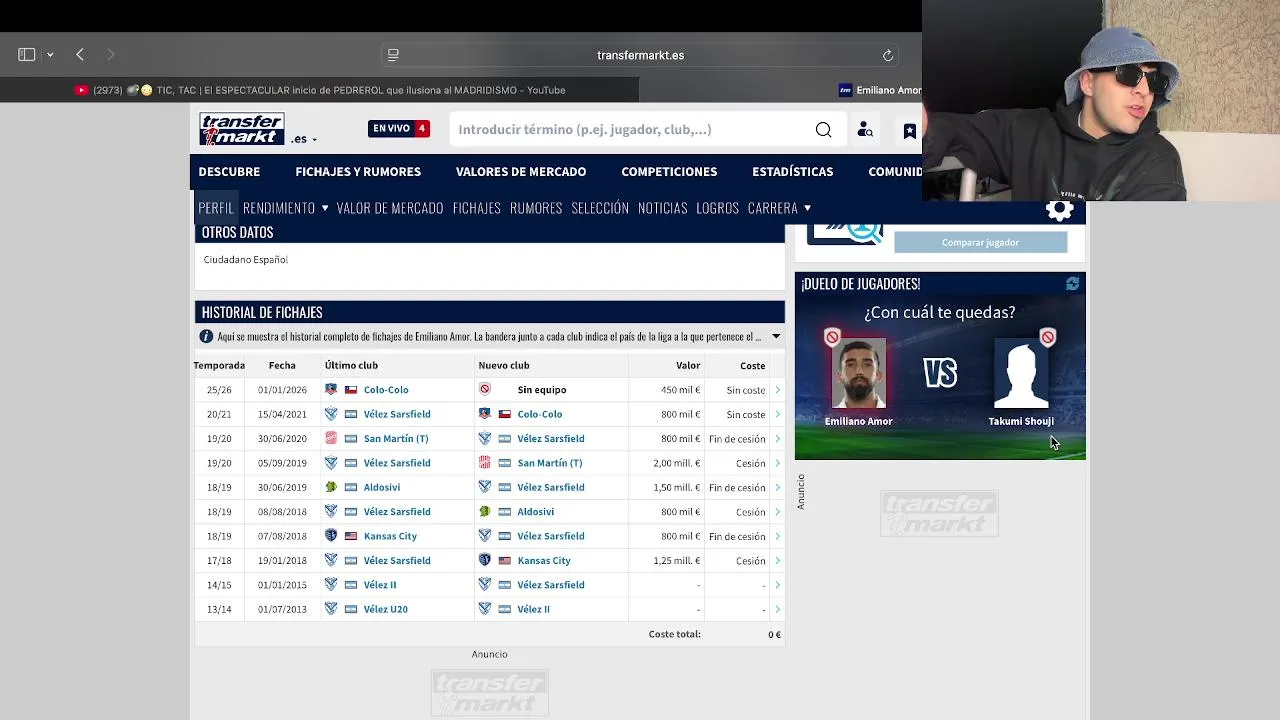Expand the transfer history info arrow
This screenshot has width=1280, height=720.
point(776,337)
